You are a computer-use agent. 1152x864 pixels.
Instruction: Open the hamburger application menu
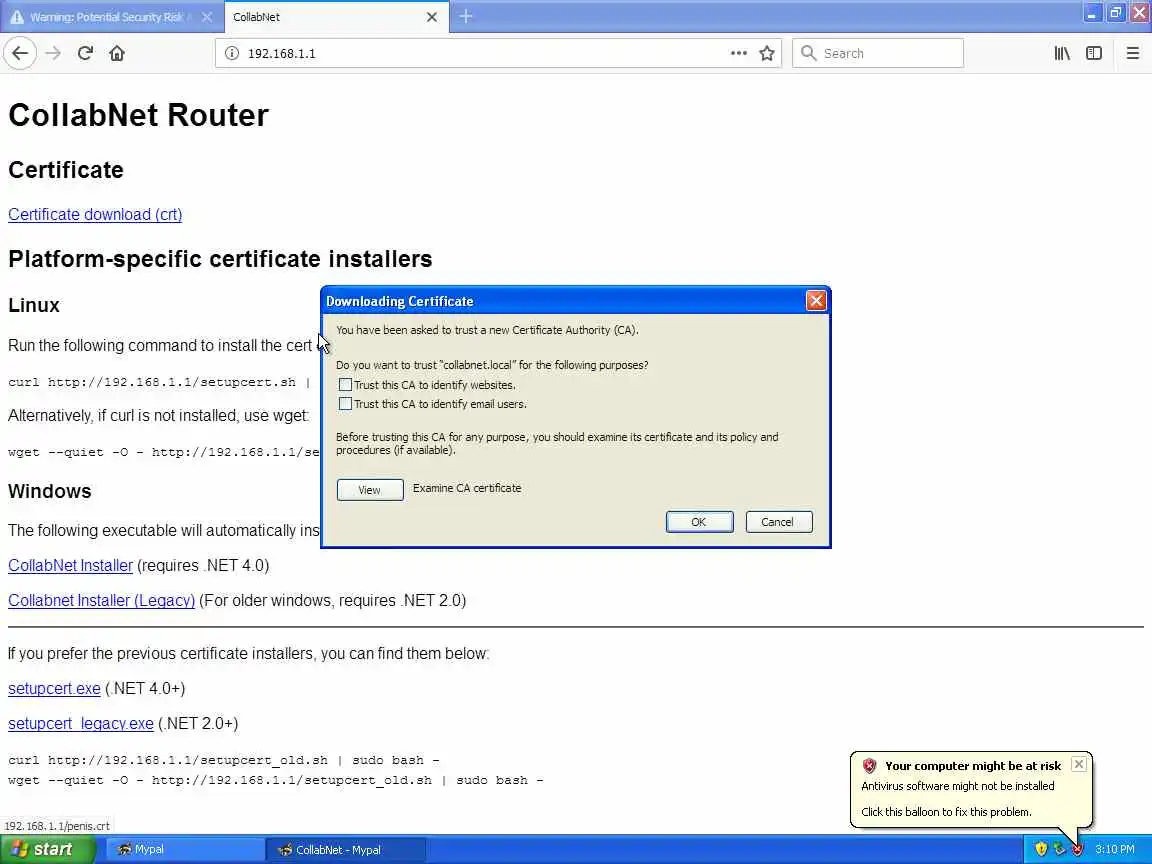(x=1132, y=53)
